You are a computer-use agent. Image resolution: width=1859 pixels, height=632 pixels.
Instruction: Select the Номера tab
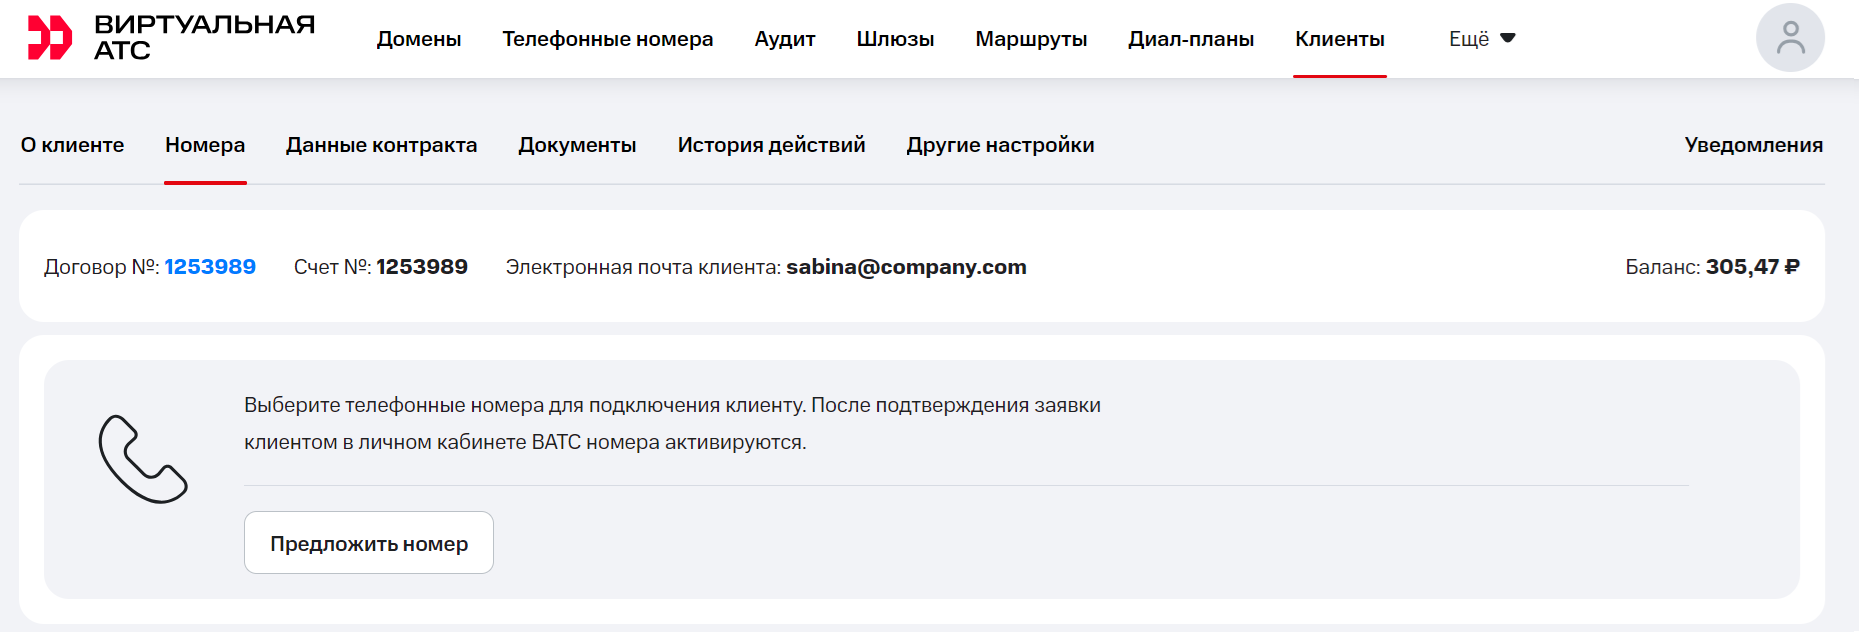[x=205, y=145]
